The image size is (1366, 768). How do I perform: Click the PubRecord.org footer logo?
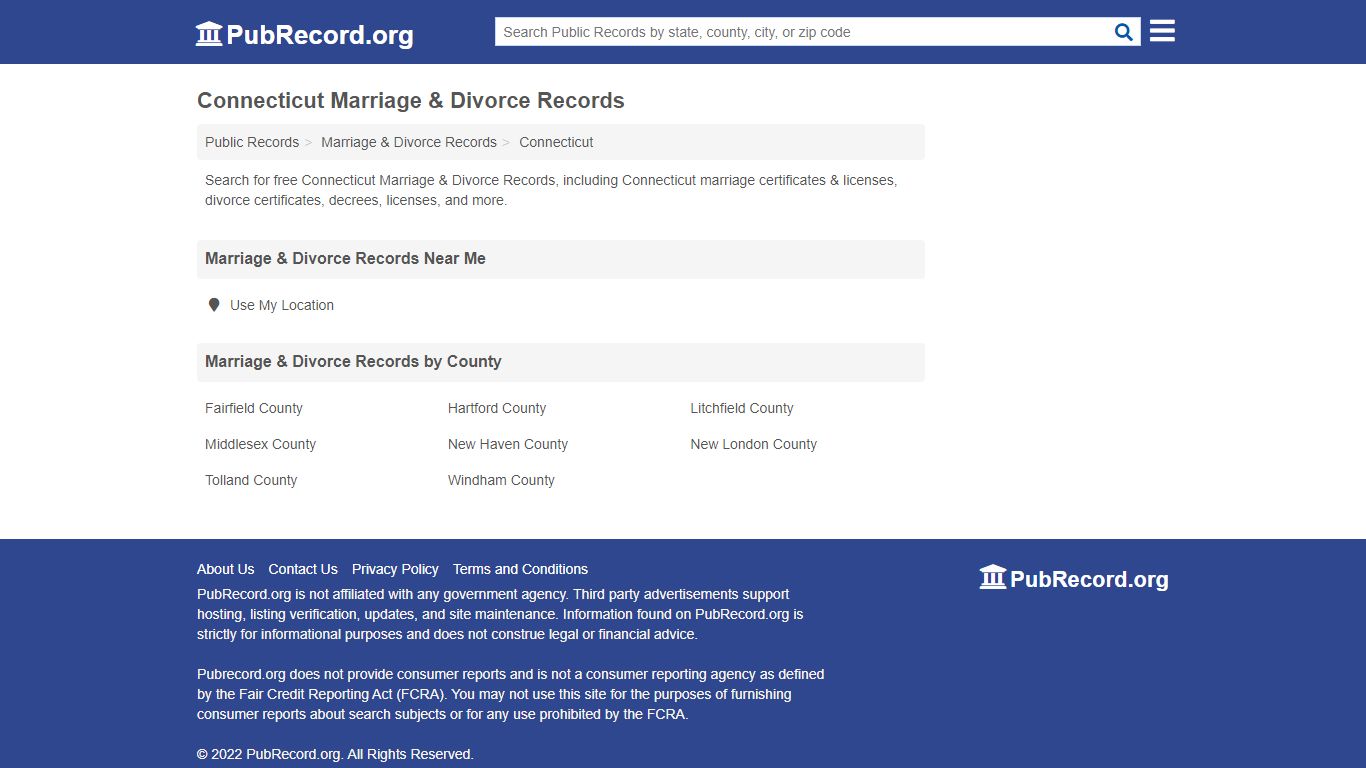click(1074, 578)
